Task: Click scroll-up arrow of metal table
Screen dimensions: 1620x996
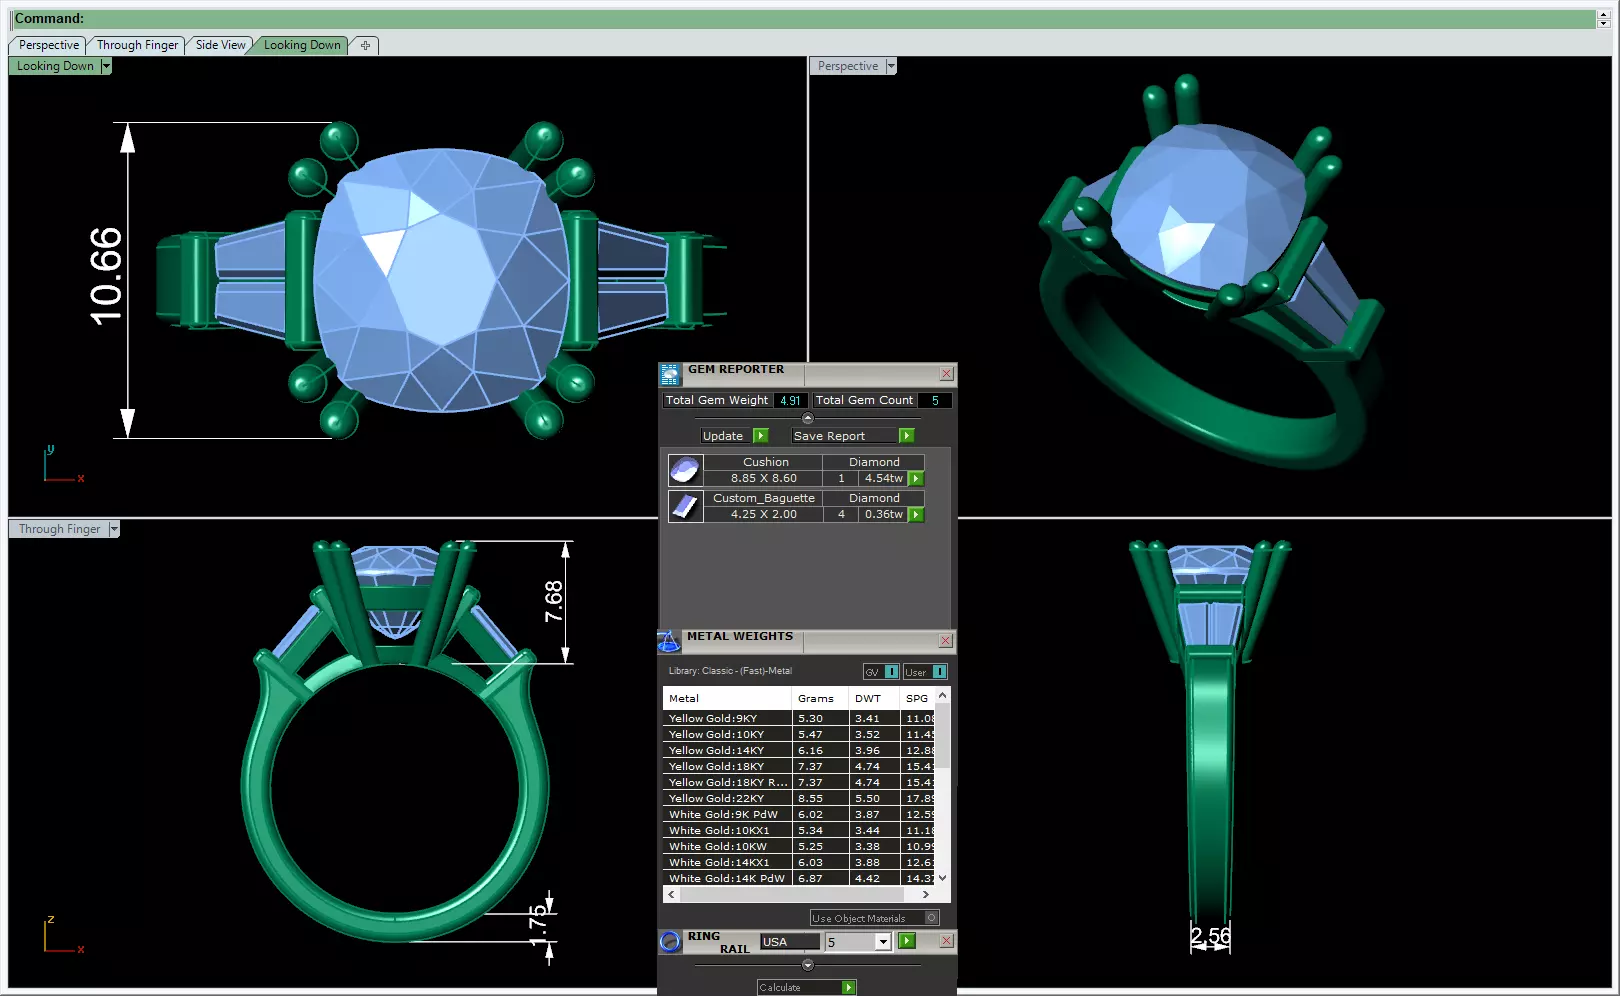Action: click(x=942, y=695)
